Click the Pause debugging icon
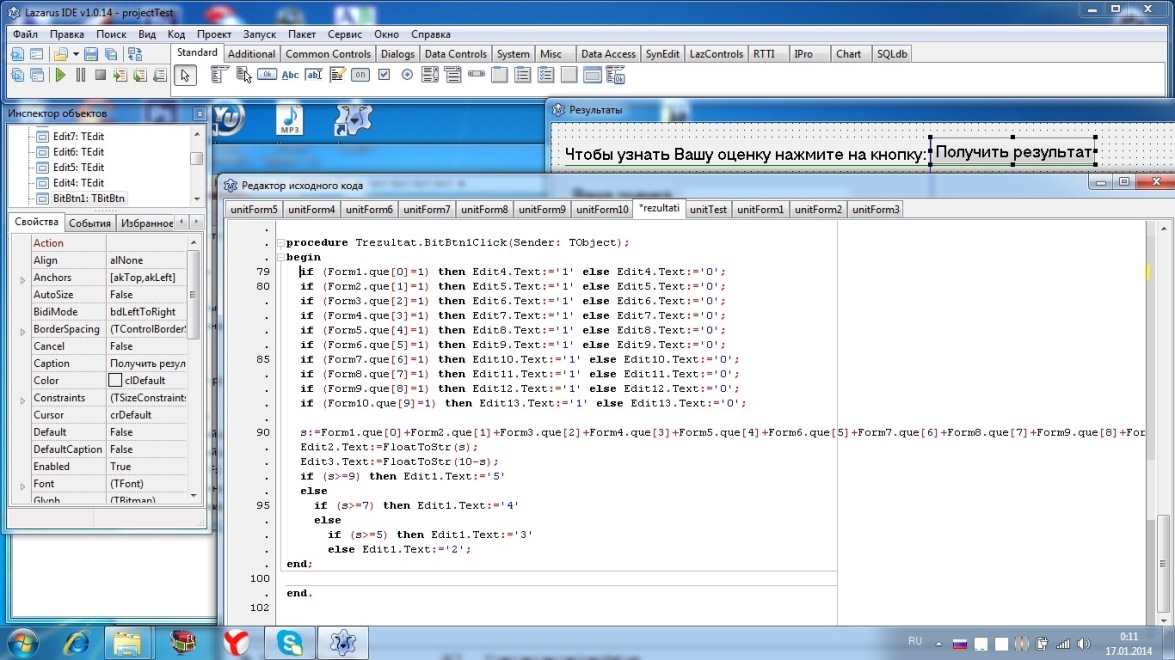1175x660 pixels. click(x=80, y=75)
